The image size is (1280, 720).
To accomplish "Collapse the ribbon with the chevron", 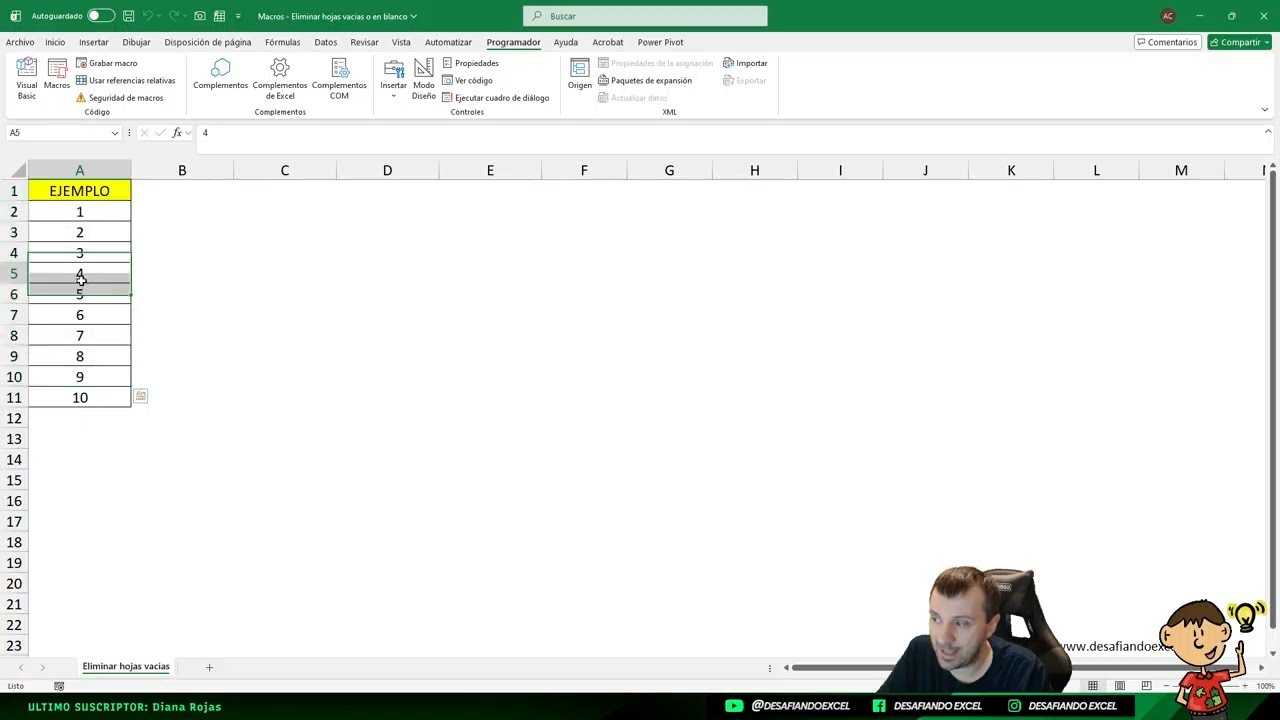I will 1265,110.
